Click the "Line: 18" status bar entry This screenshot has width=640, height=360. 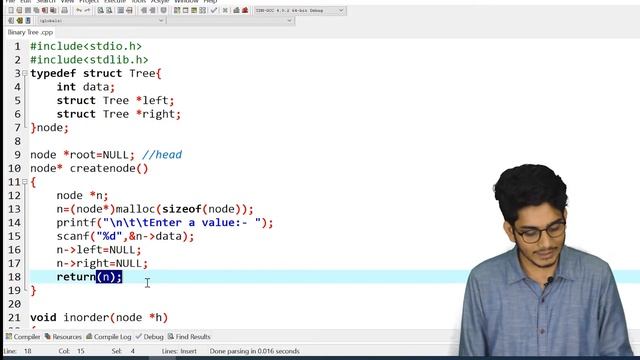(x=17, y=351)
